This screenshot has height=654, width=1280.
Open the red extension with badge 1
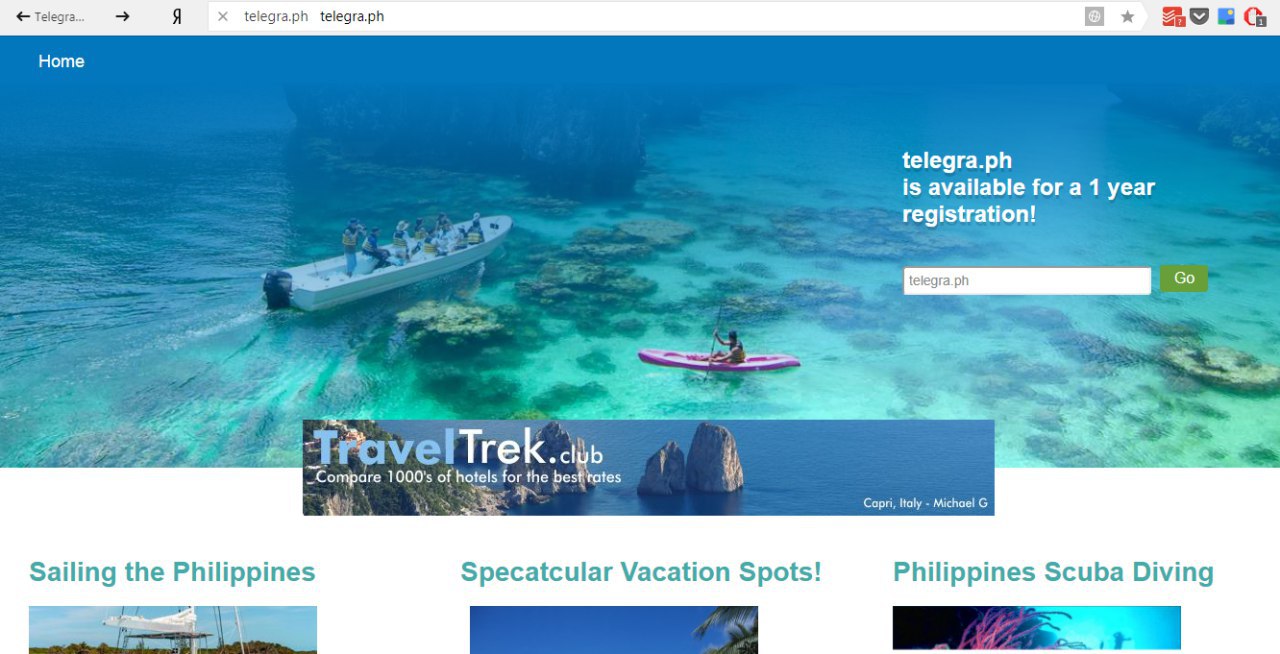(1254, 16)
